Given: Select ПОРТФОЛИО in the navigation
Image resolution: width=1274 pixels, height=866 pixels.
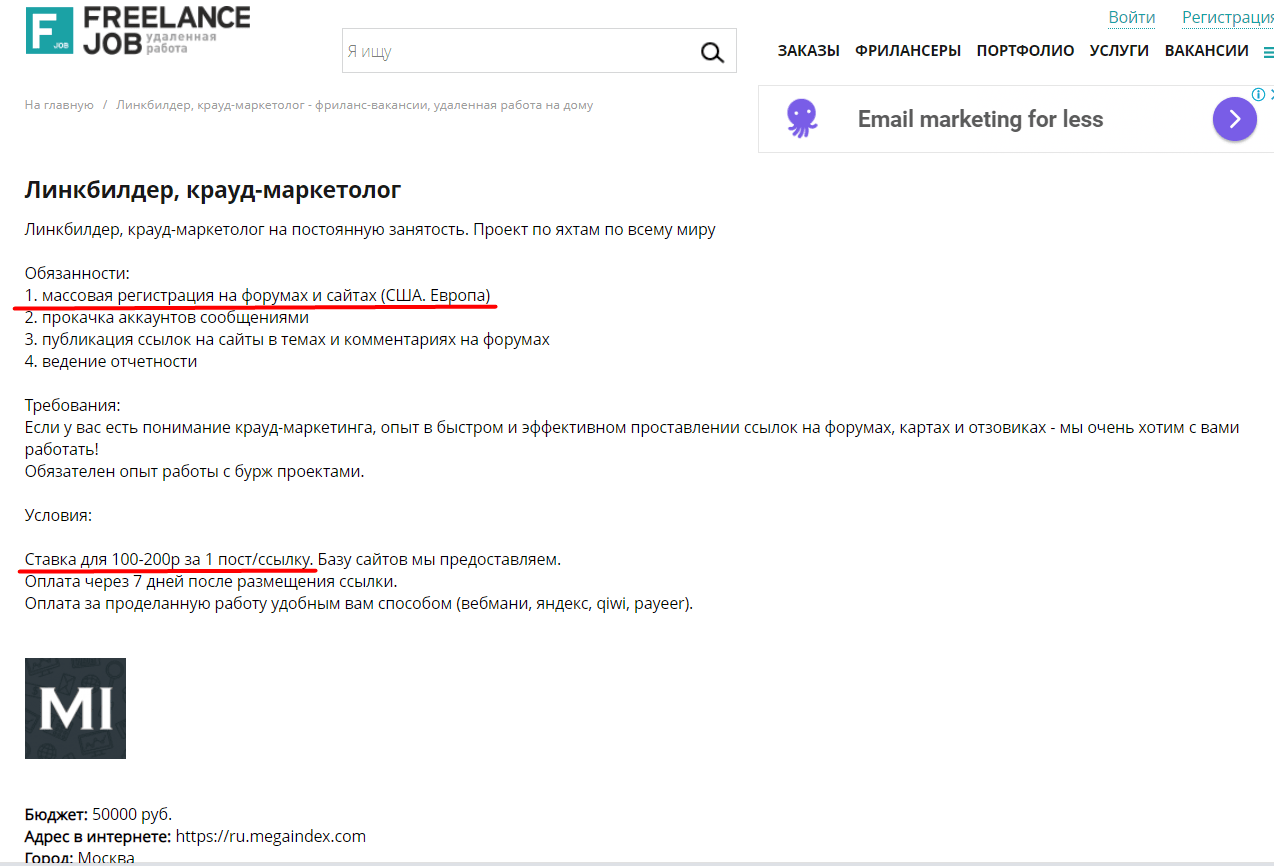Looking at the screenshot, I should pyautogui.click(x=1025, y=51).
